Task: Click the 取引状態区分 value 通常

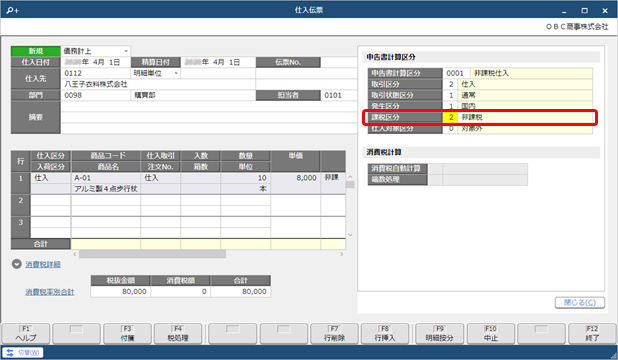Action: coord(525,95)
